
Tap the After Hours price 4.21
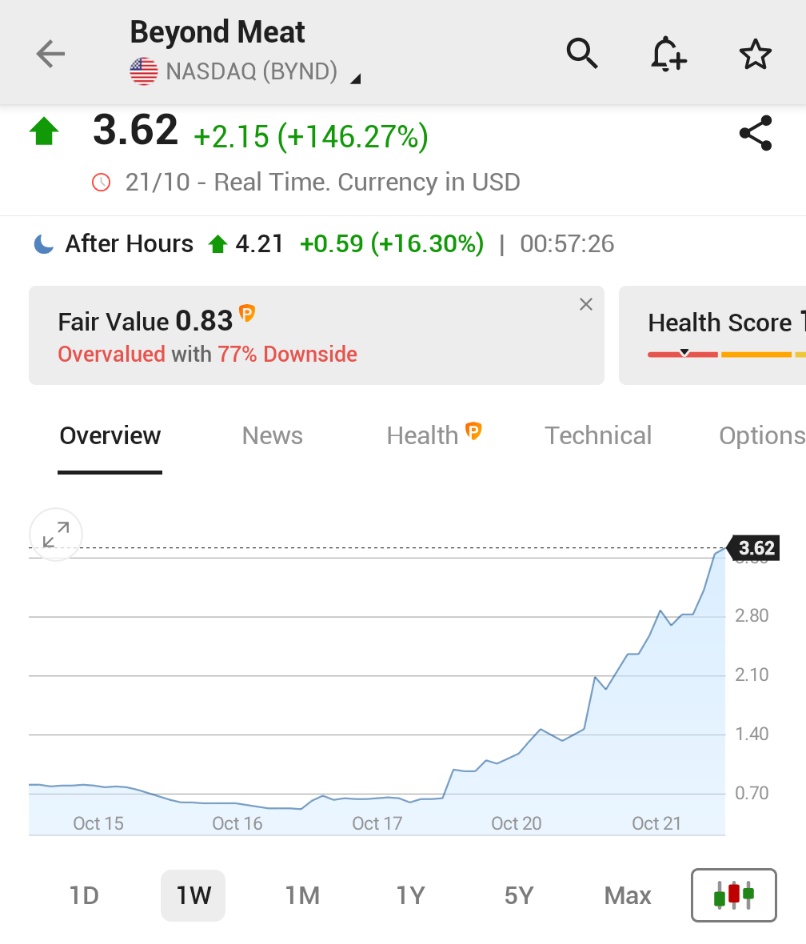(259, 244)
